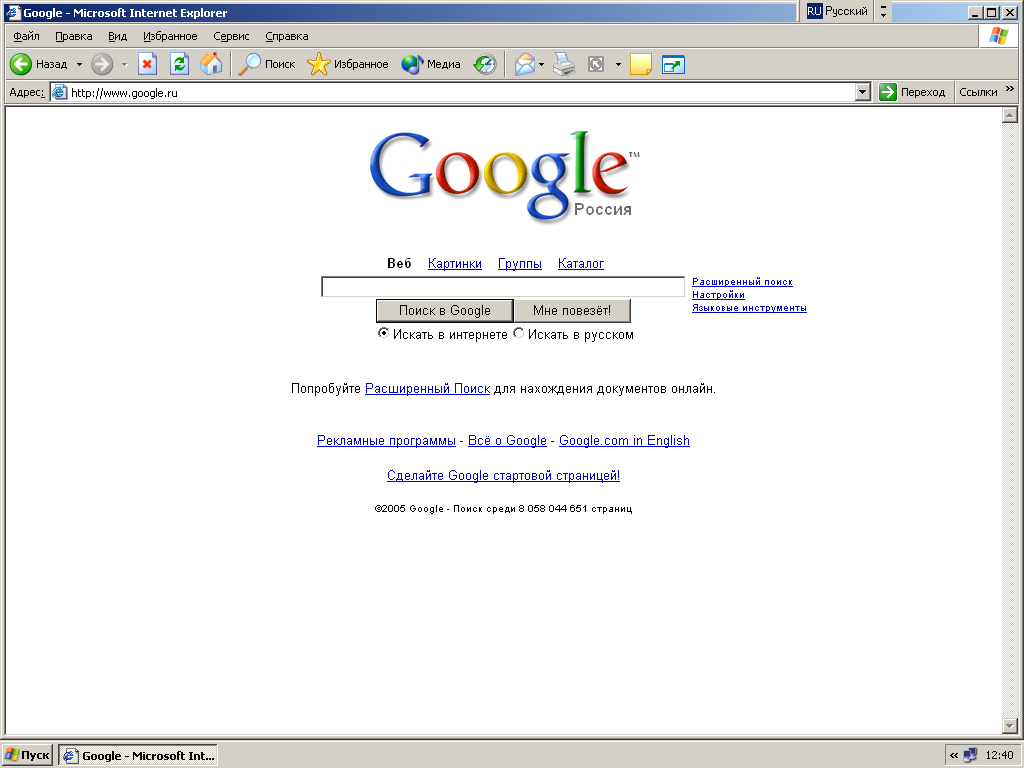Click the gray square toolbar icon after printer
This screenshot has height=768, width=1024.
[596, 64]
